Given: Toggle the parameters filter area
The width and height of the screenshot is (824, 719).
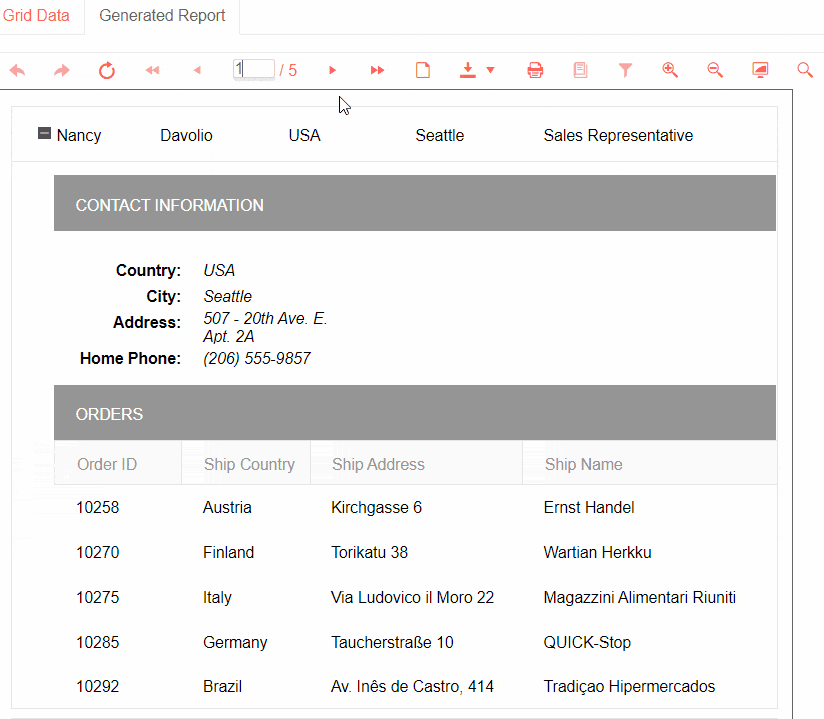Looking at the screenshot, I should click(x=625, y=70).
